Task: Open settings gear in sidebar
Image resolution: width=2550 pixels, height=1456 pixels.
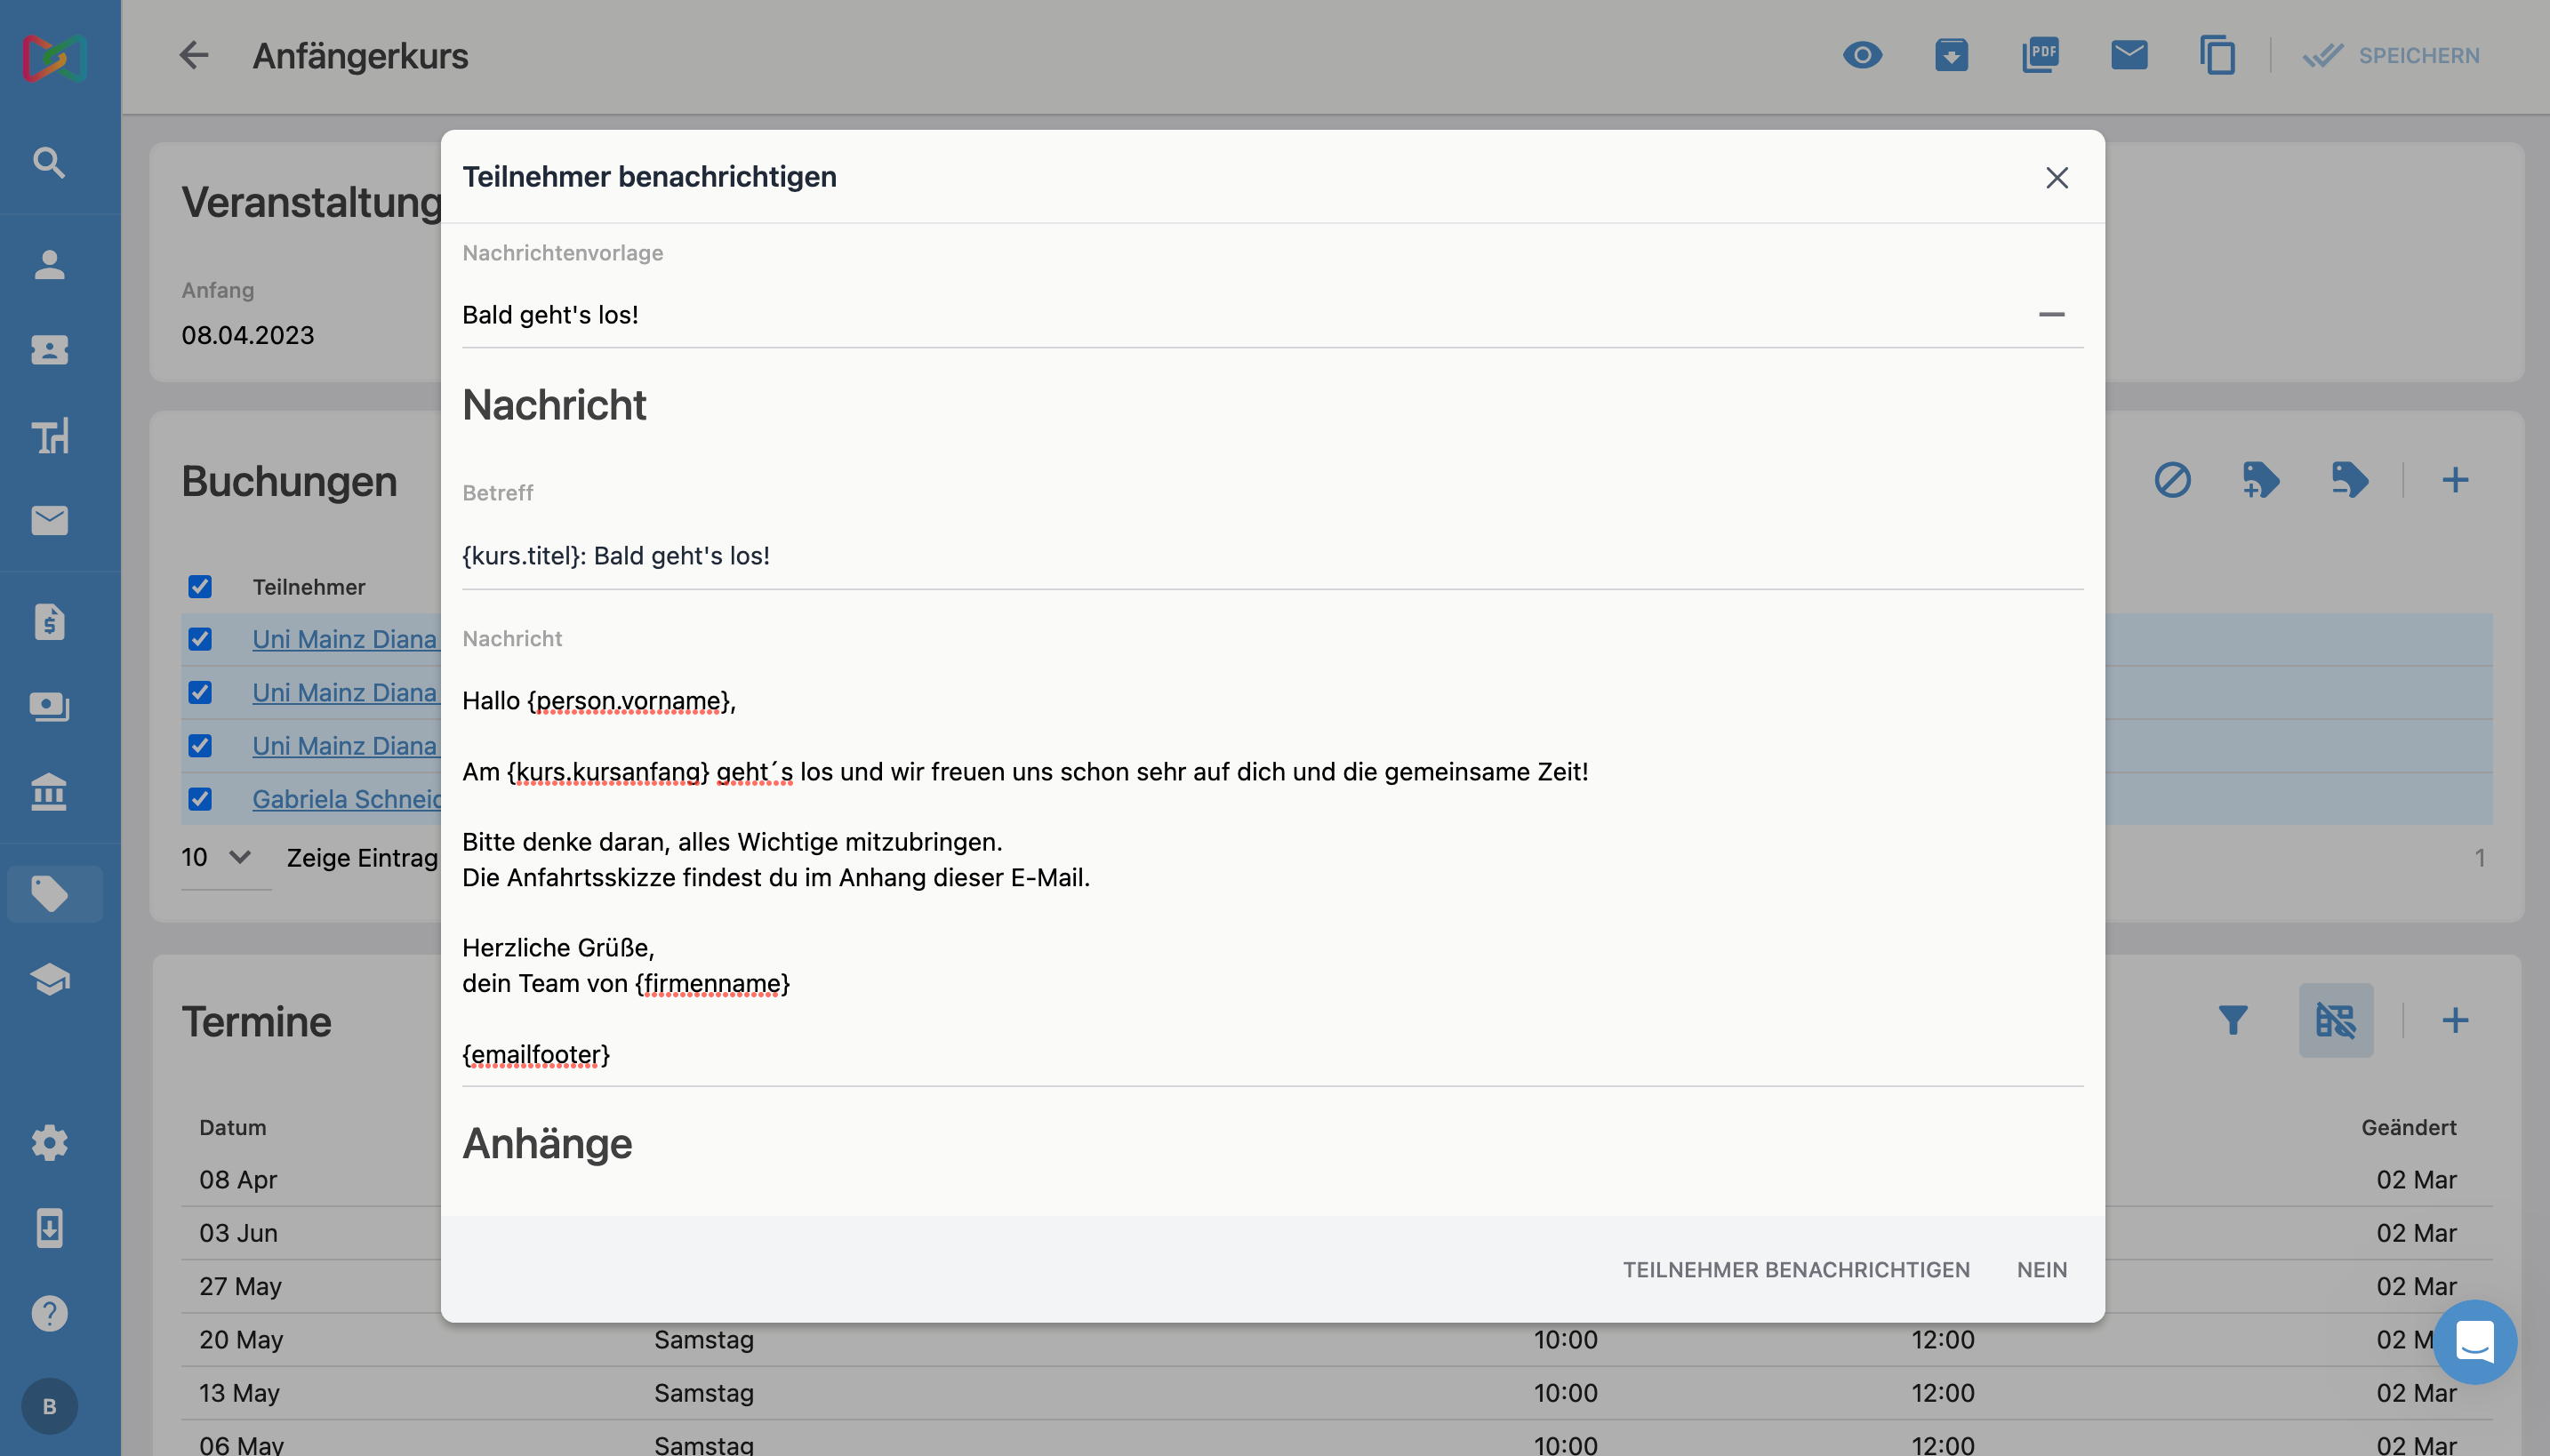Action: coord(49,1142)
